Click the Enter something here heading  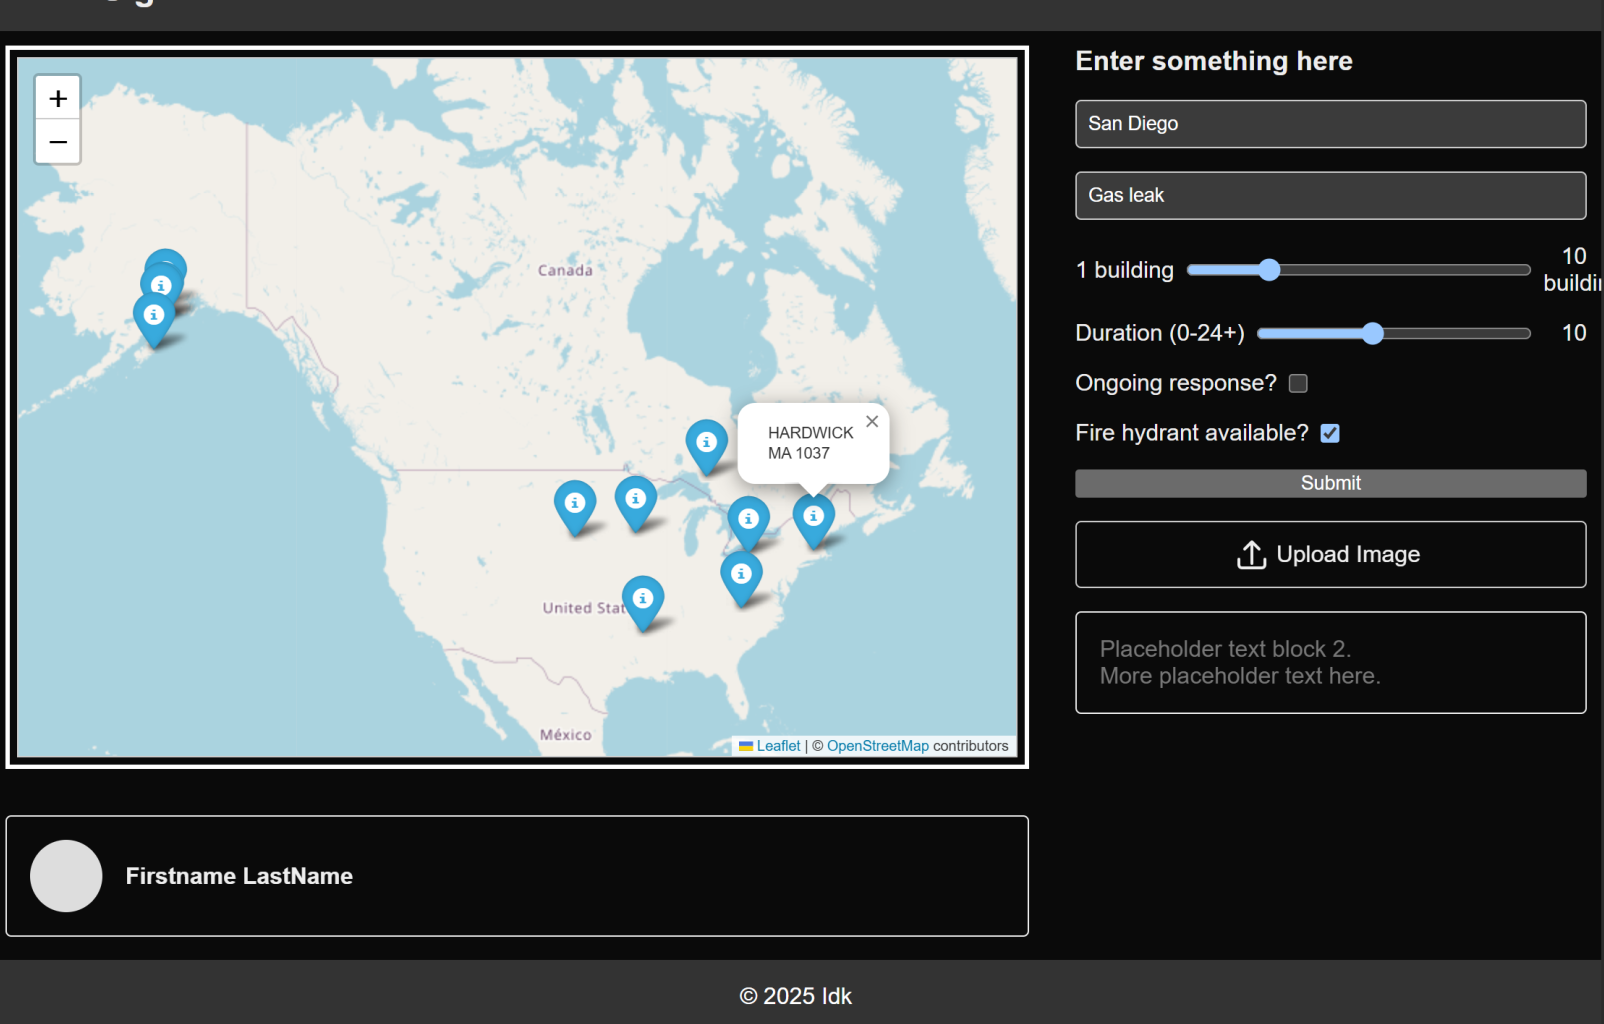1214,61
